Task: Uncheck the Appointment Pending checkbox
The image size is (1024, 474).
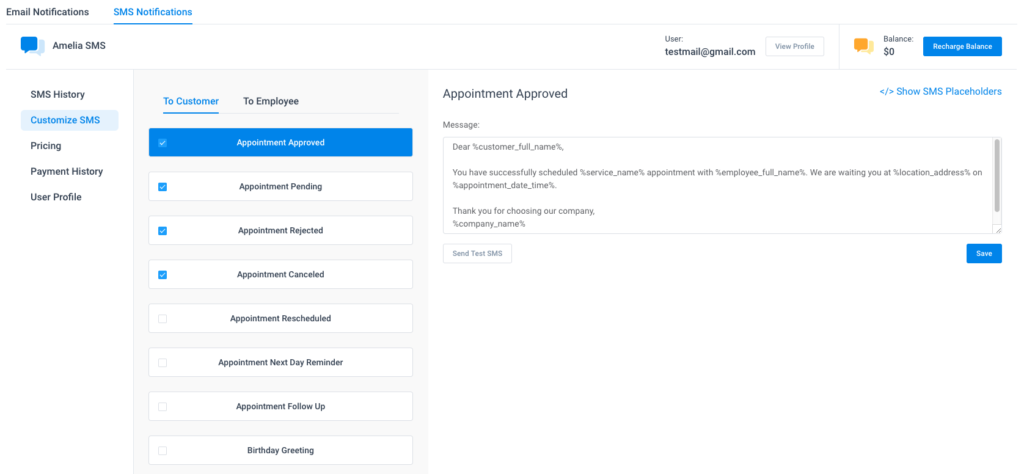Action: 163,187
